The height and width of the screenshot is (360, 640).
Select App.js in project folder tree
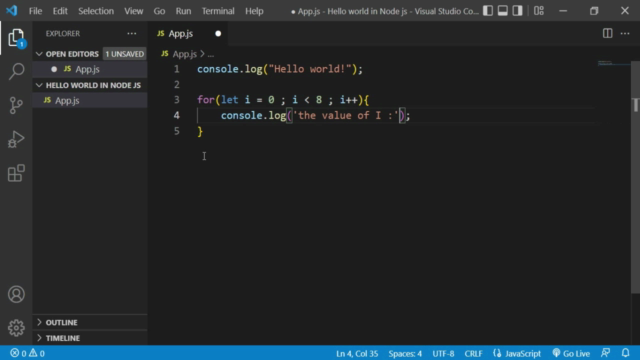[90, 100]
